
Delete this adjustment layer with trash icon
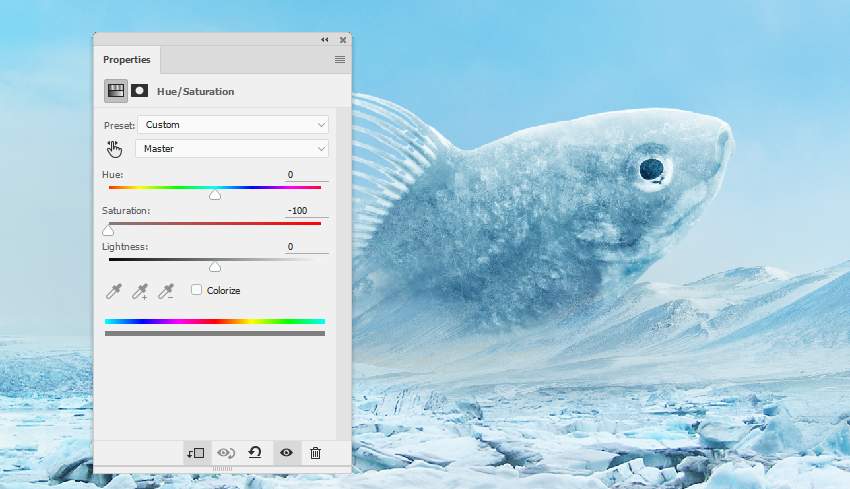click(315, 453)
